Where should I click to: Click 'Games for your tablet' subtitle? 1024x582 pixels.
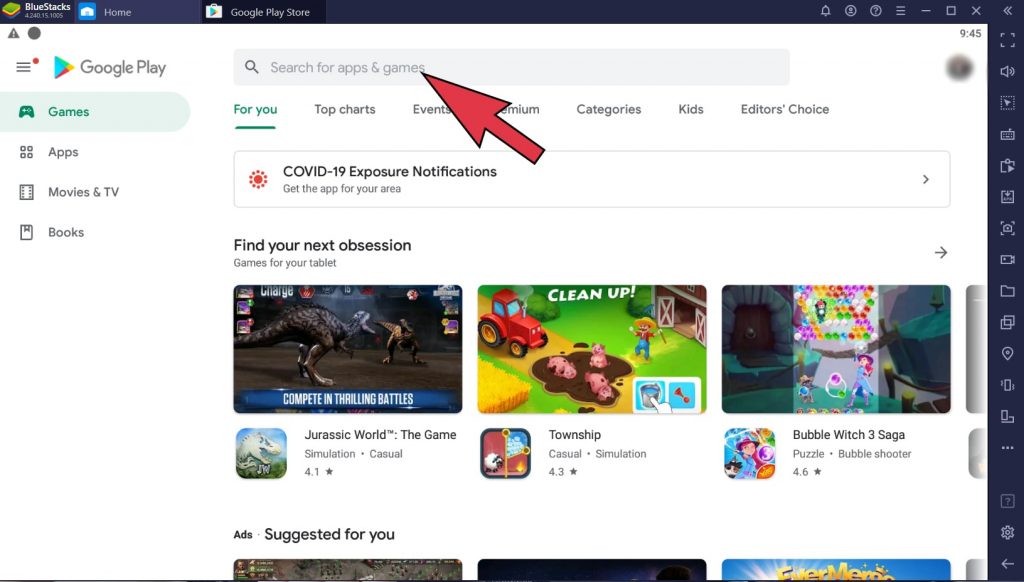click(285, 263)
